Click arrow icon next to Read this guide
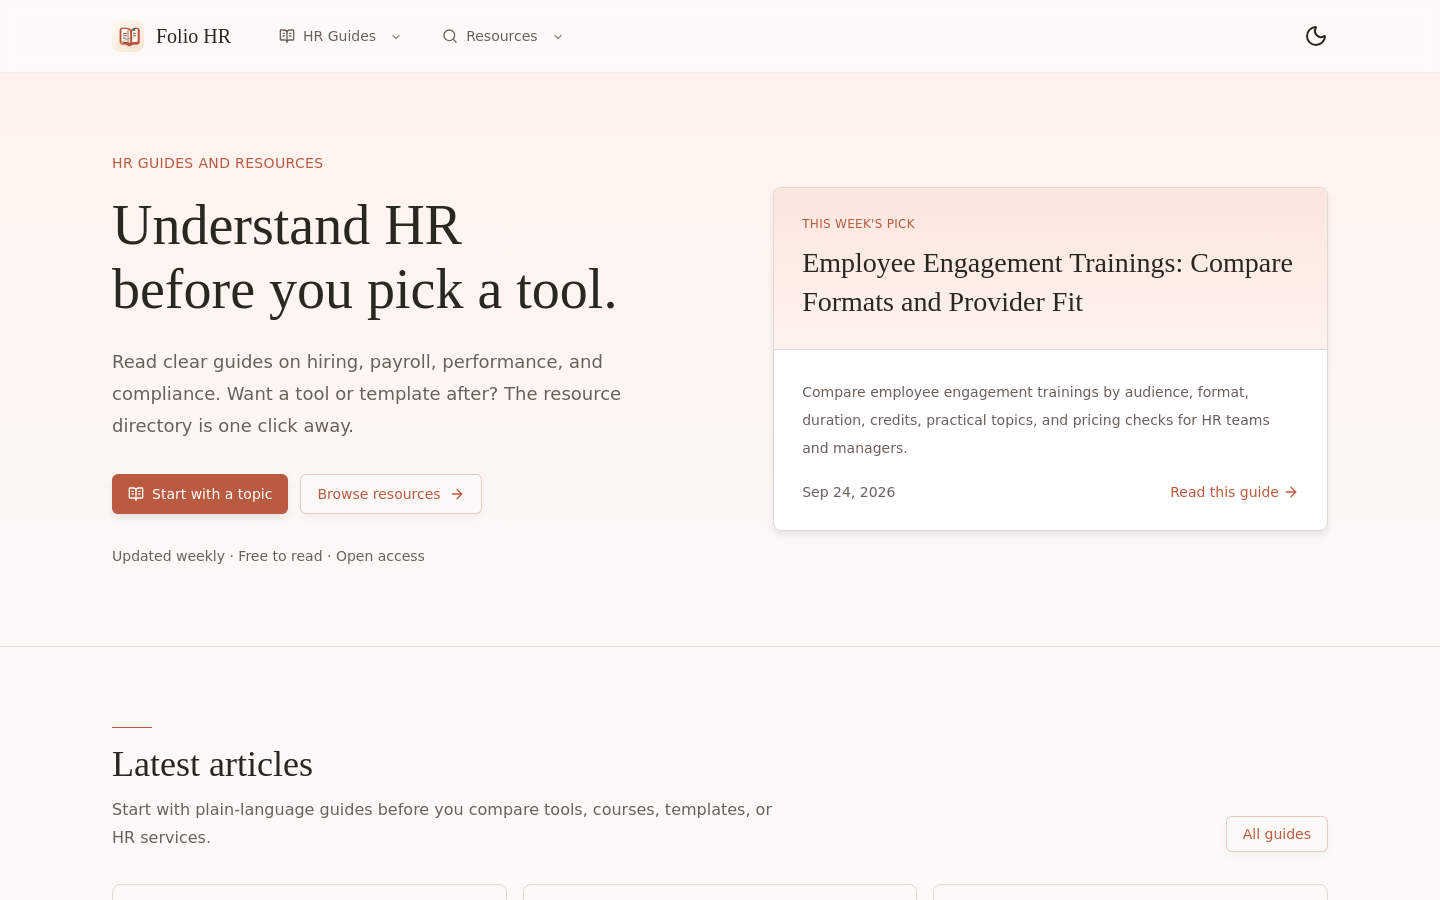Image resolution: width=1440 pixels, height=900 pixels. 1291,492
